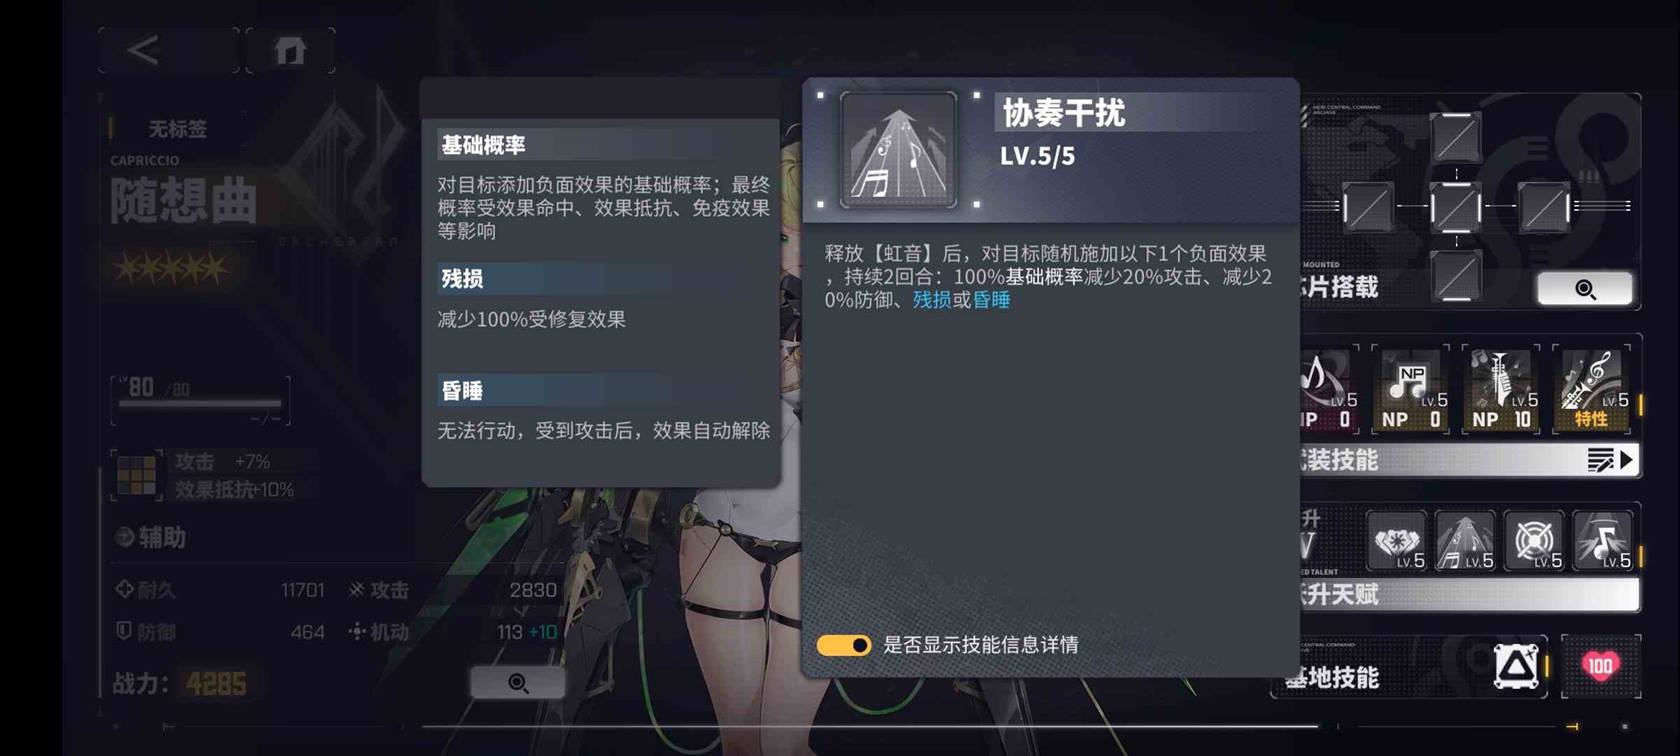Select the shield heart talent icon
This screenshot has width=1680, height=756.
point(1395,541)
